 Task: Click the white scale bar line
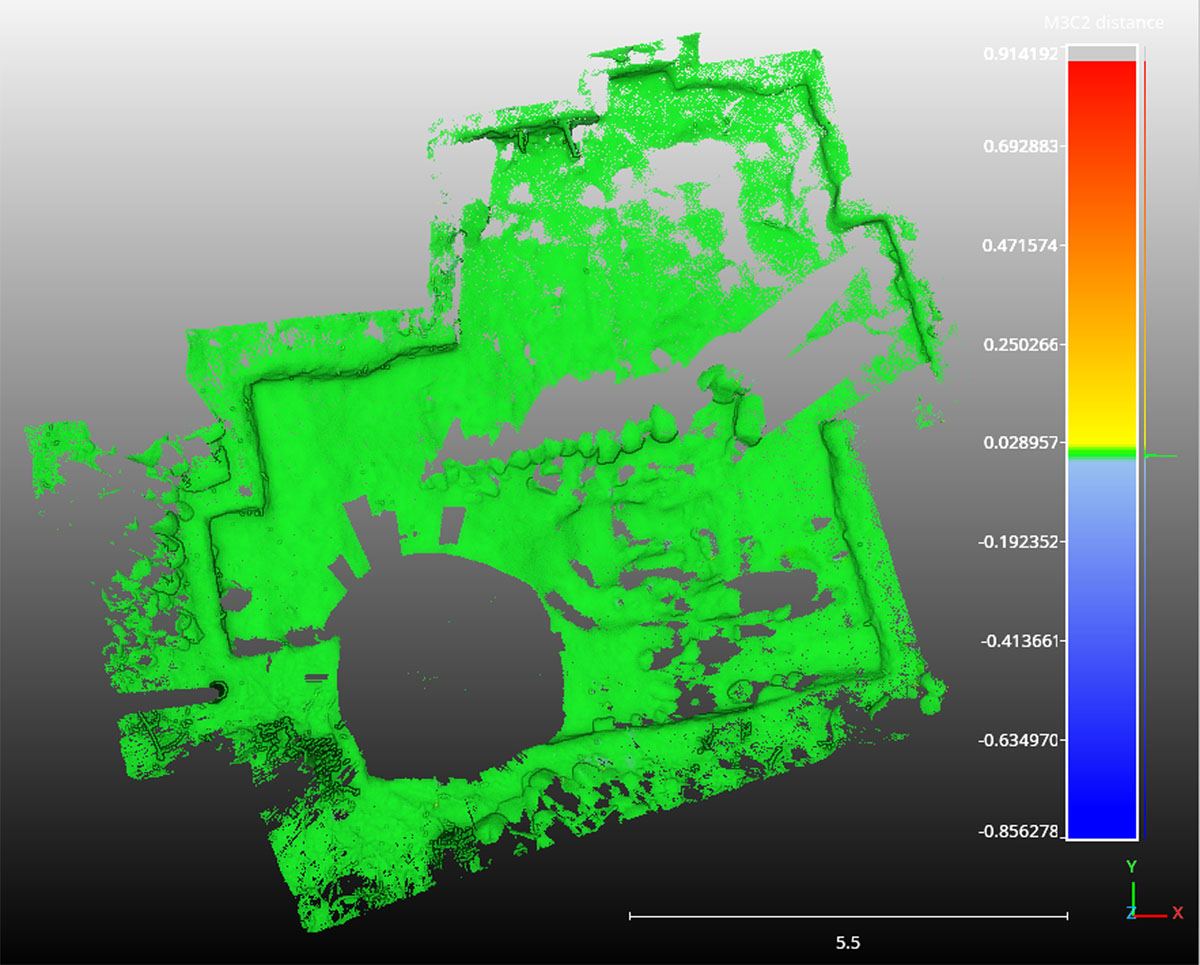point(848,915)
